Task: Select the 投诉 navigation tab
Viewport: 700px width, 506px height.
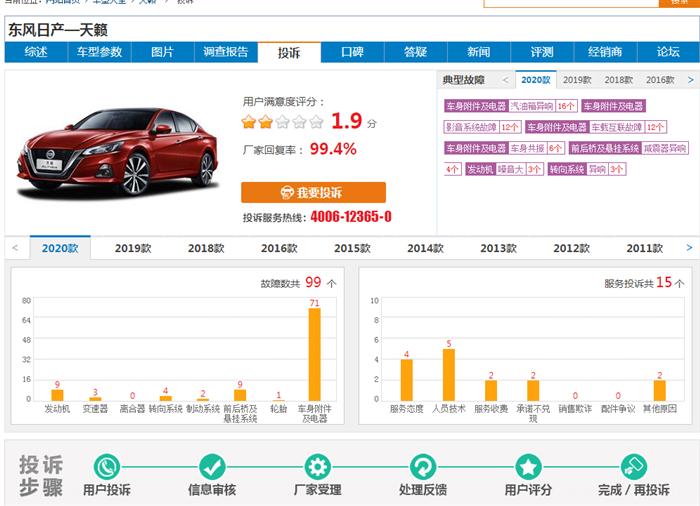Action: (x=289, y=53)
